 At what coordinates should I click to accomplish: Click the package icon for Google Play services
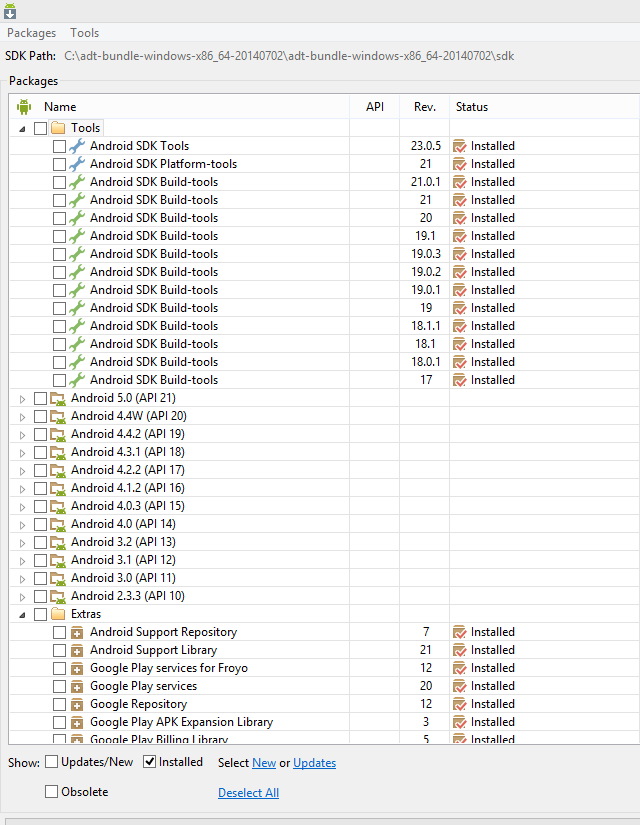coord(77,687)
